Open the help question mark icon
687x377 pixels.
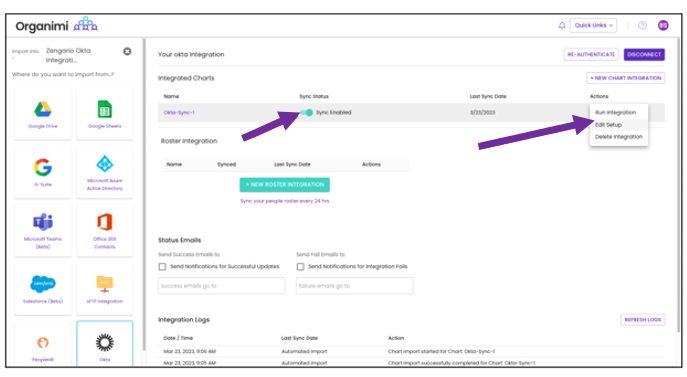(642, 25)
